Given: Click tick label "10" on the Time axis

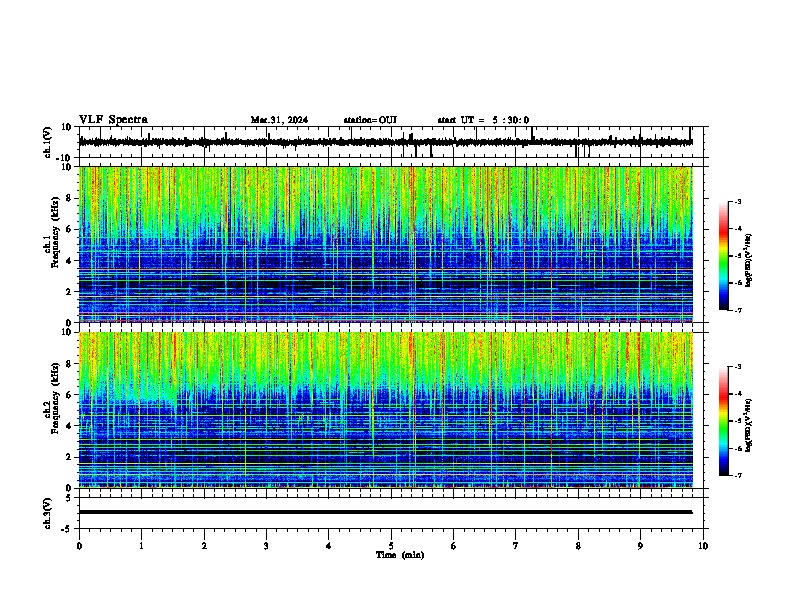Looking at the screenshot, I should 703,546.
